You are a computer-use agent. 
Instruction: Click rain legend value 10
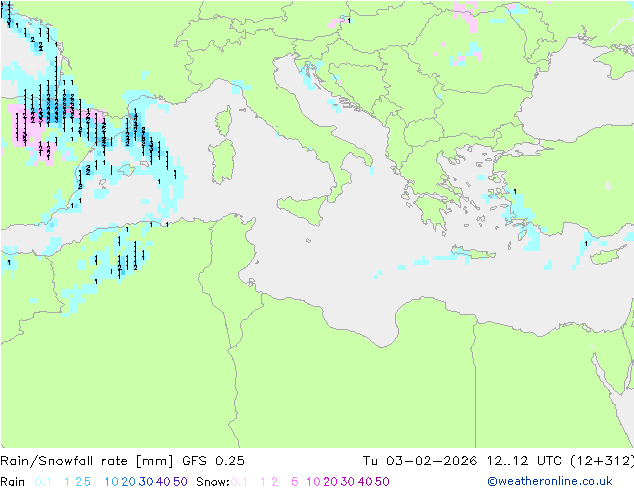(112, 482)
